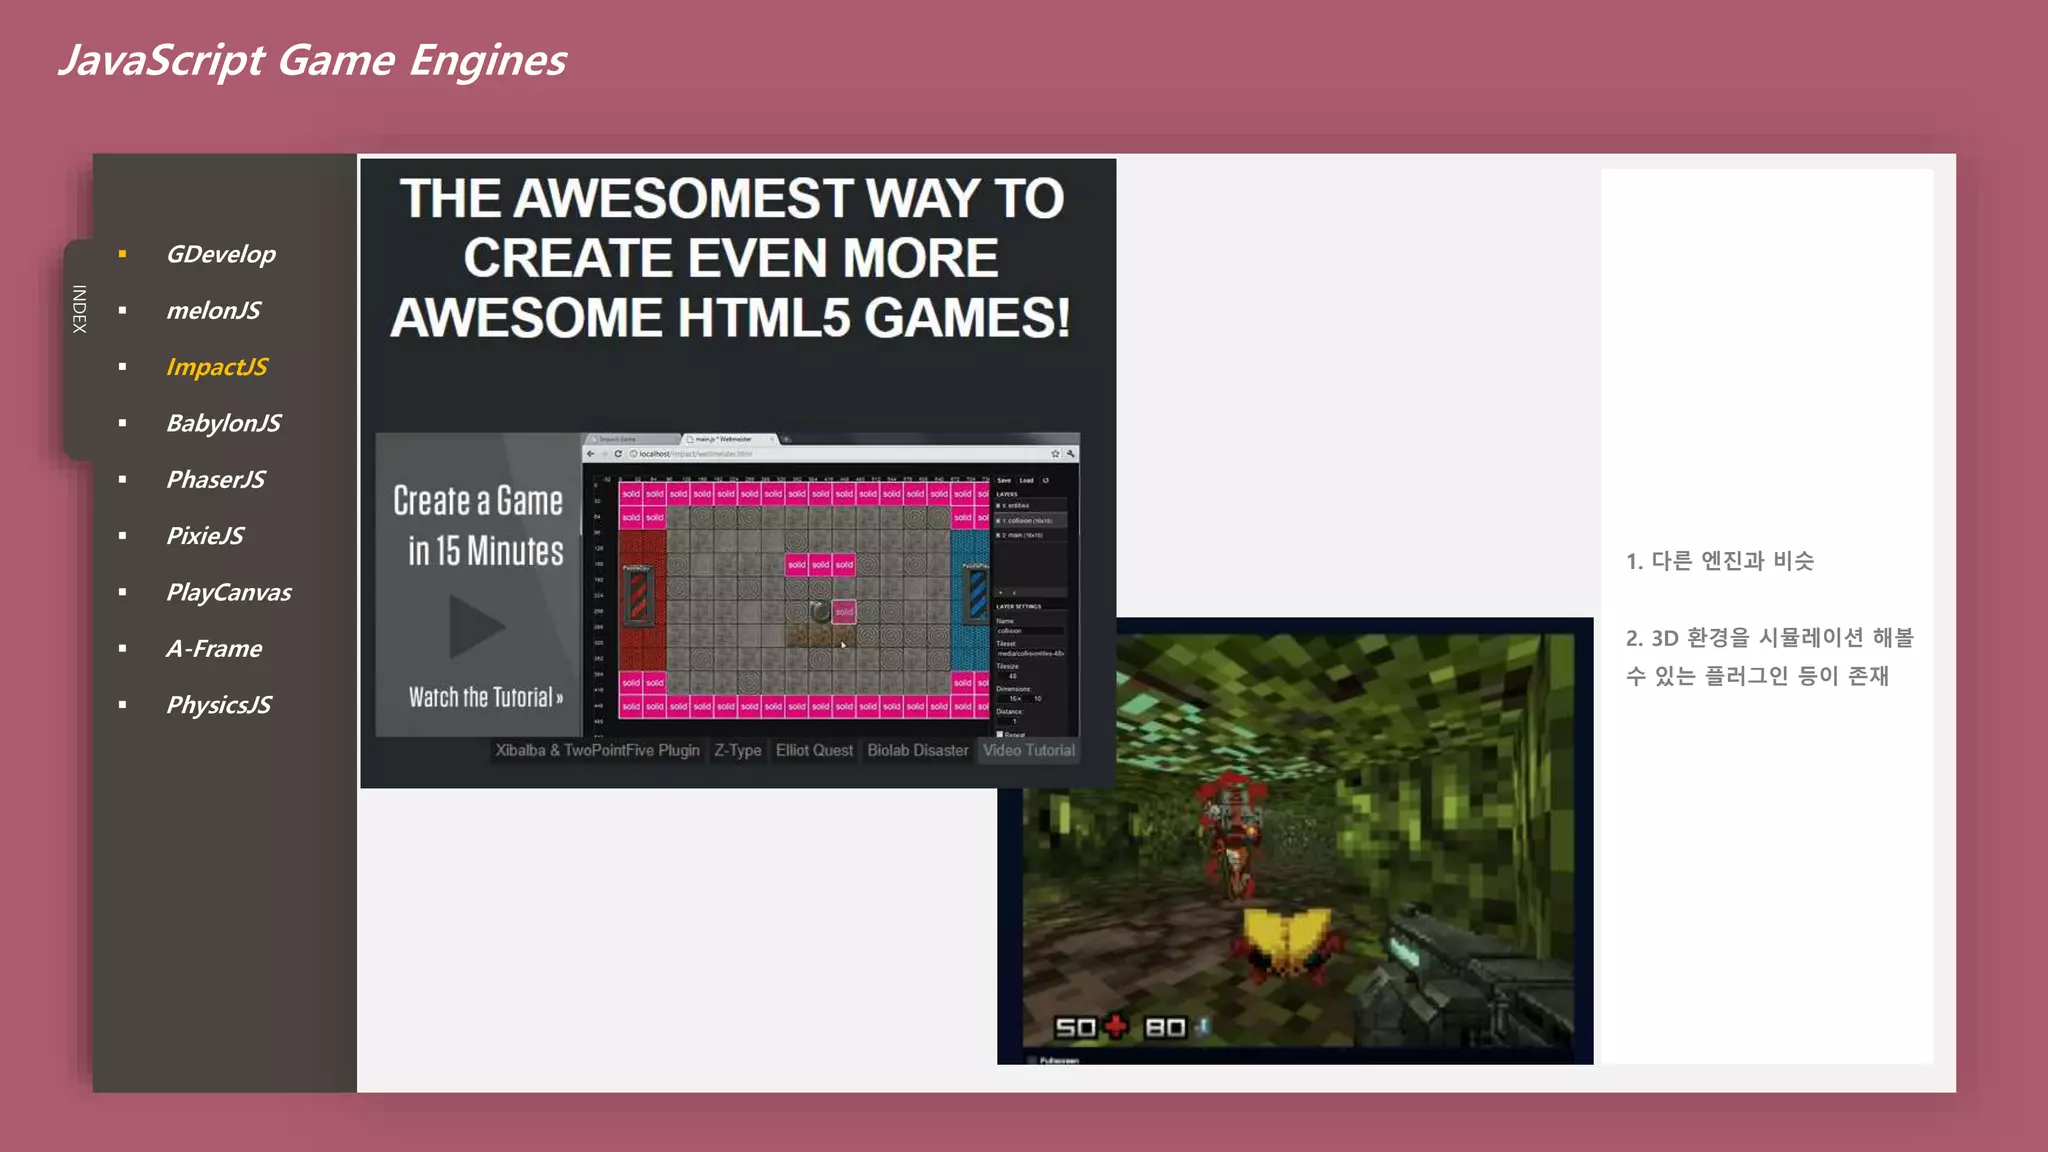Choose PlayCanvas from the index
The width and height of the screenshot is (2048, 1152).
(x=228, y=592)
